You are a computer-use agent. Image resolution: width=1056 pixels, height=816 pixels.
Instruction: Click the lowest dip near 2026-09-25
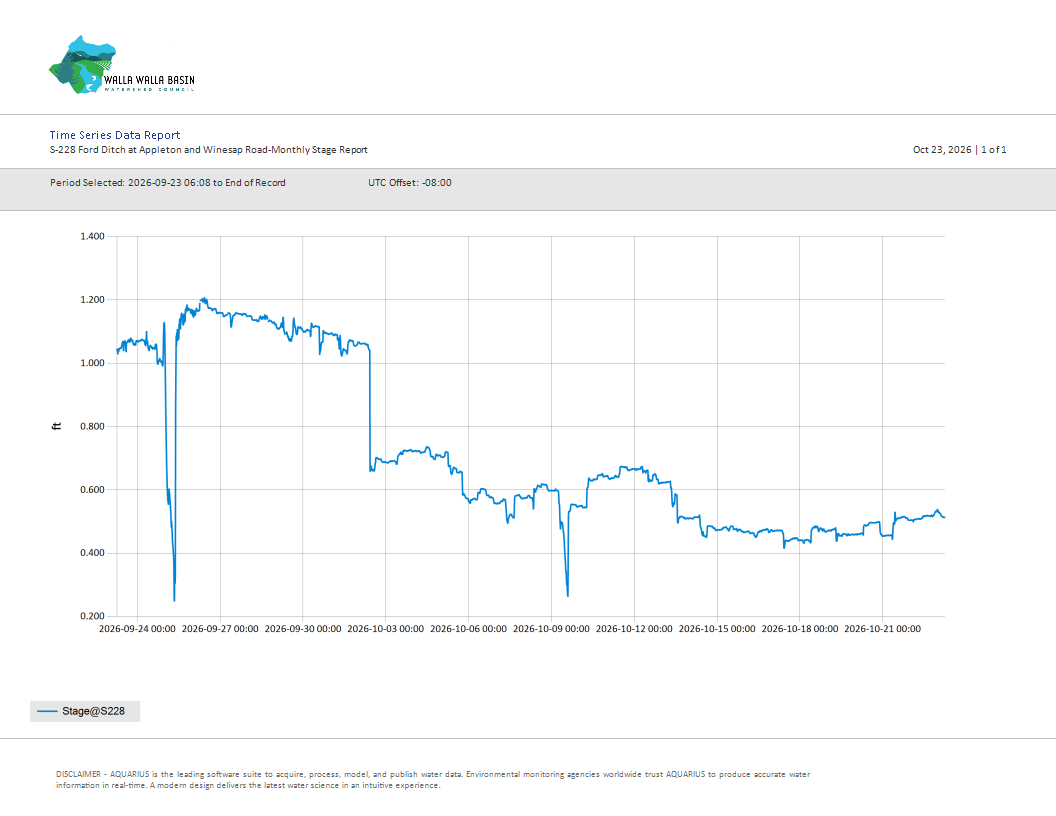point(174,599)
